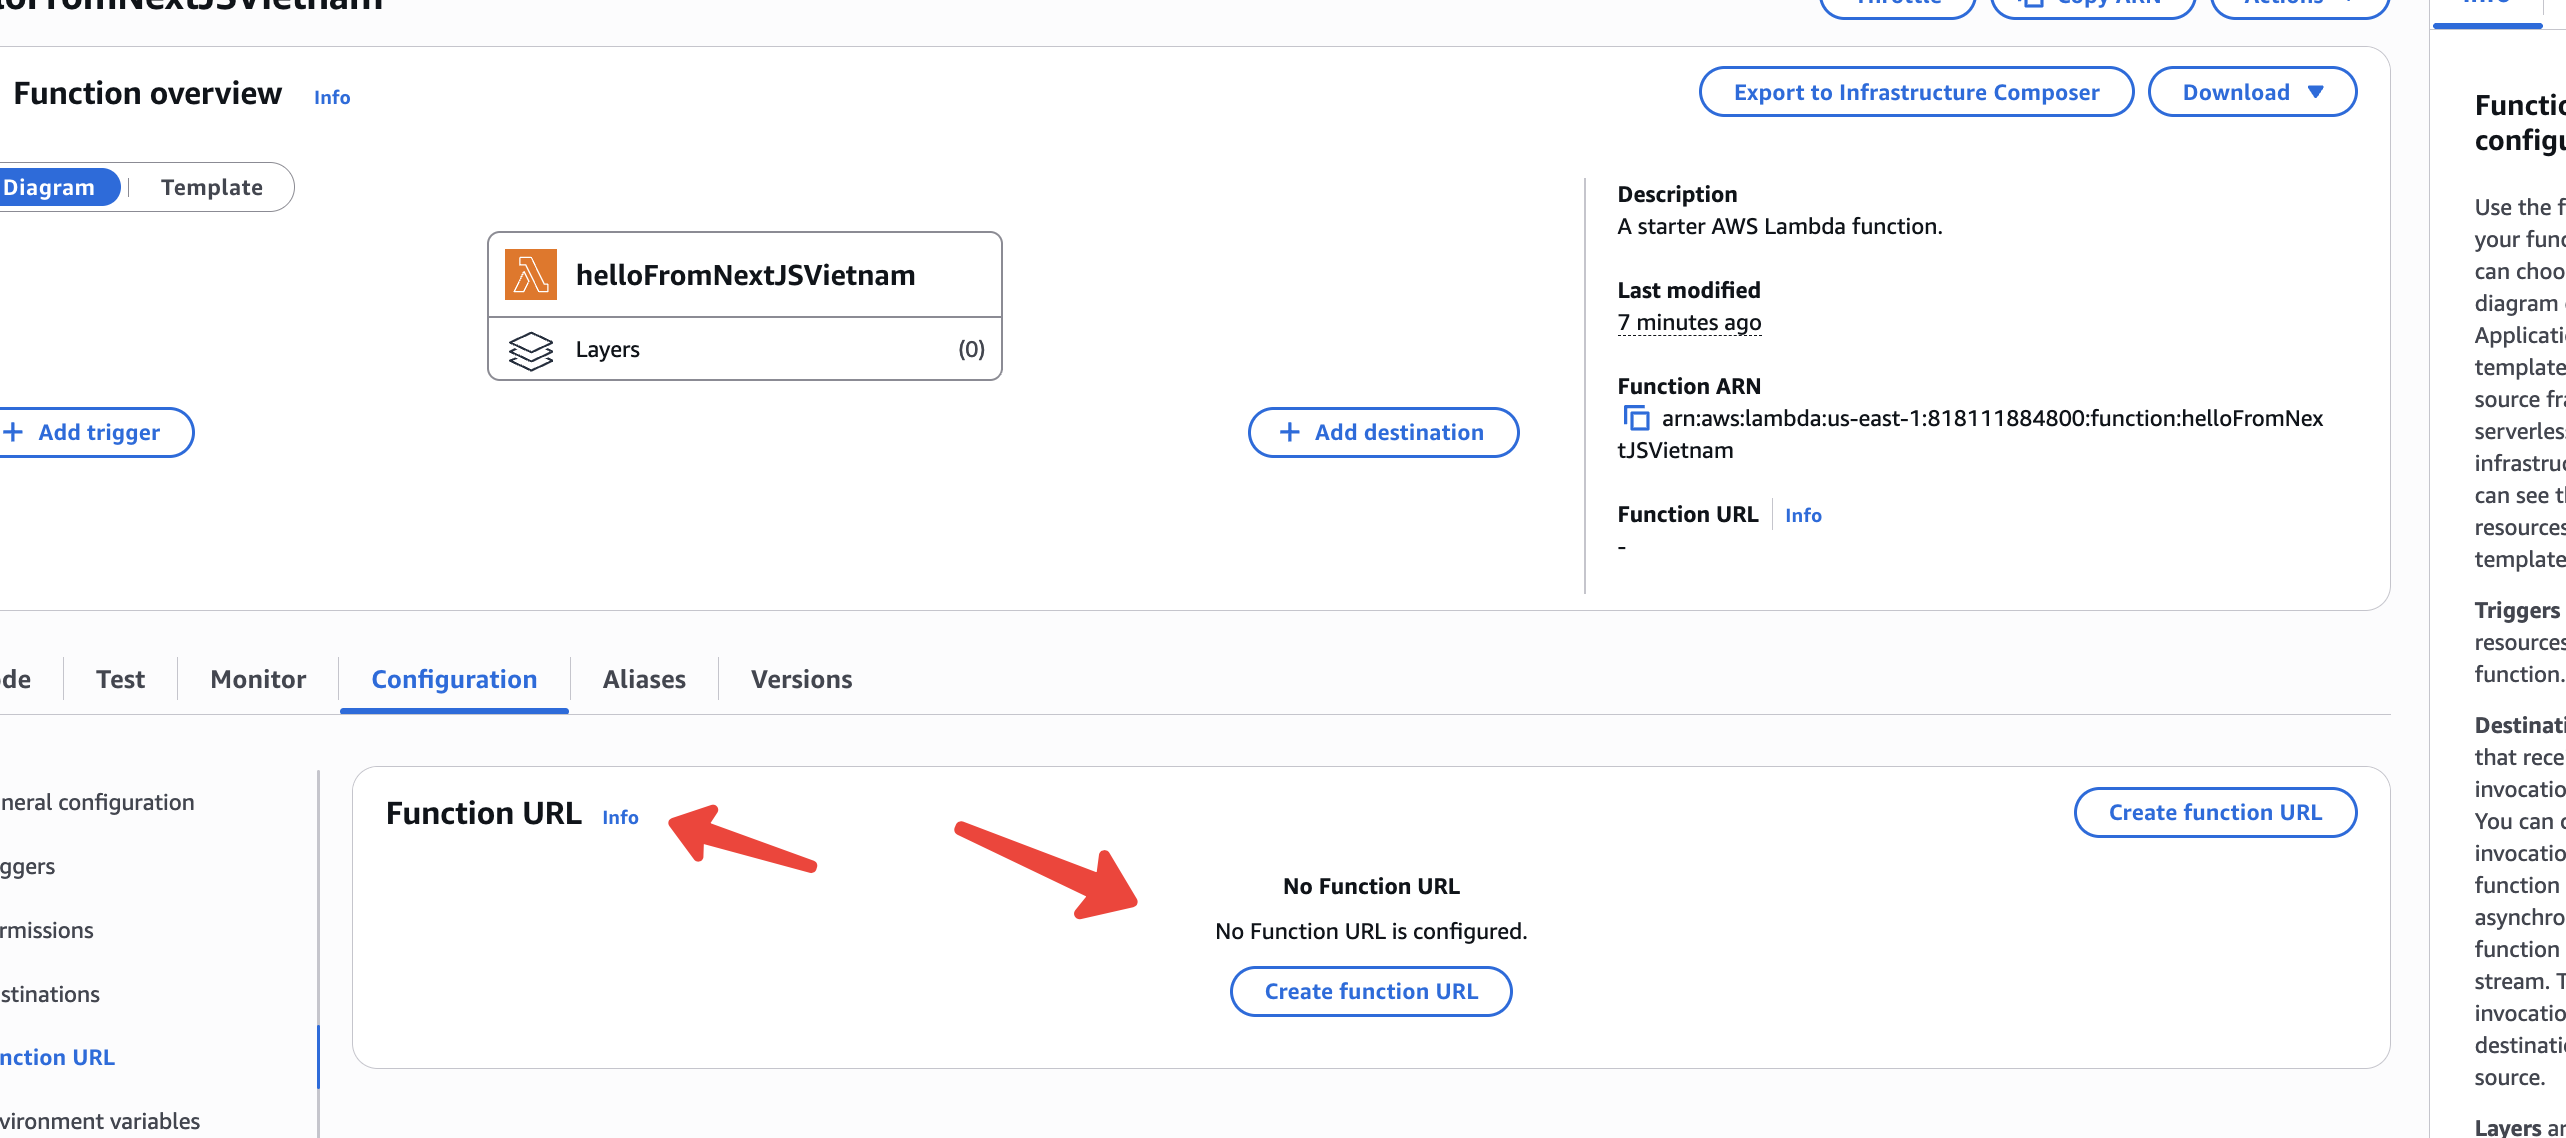Select the Aliases tab
The image size is (2566, 1138).
point(644,680)
